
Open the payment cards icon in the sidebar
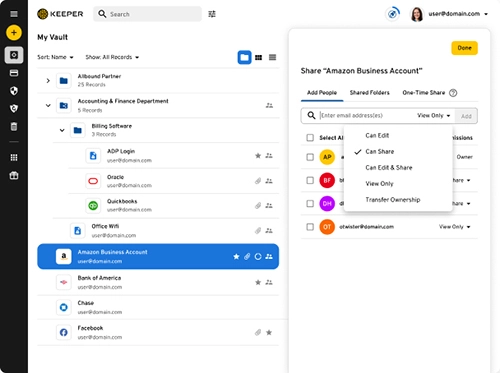[14, 73]
